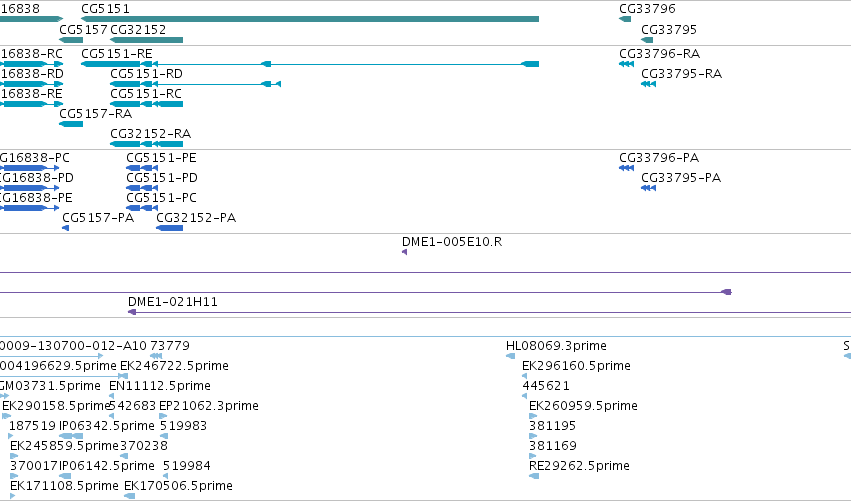Image resolution: width=851 pixels, height=501 pixels.
Task: Click EST EK260959.5prime
Action: click(x=583, y=406)
